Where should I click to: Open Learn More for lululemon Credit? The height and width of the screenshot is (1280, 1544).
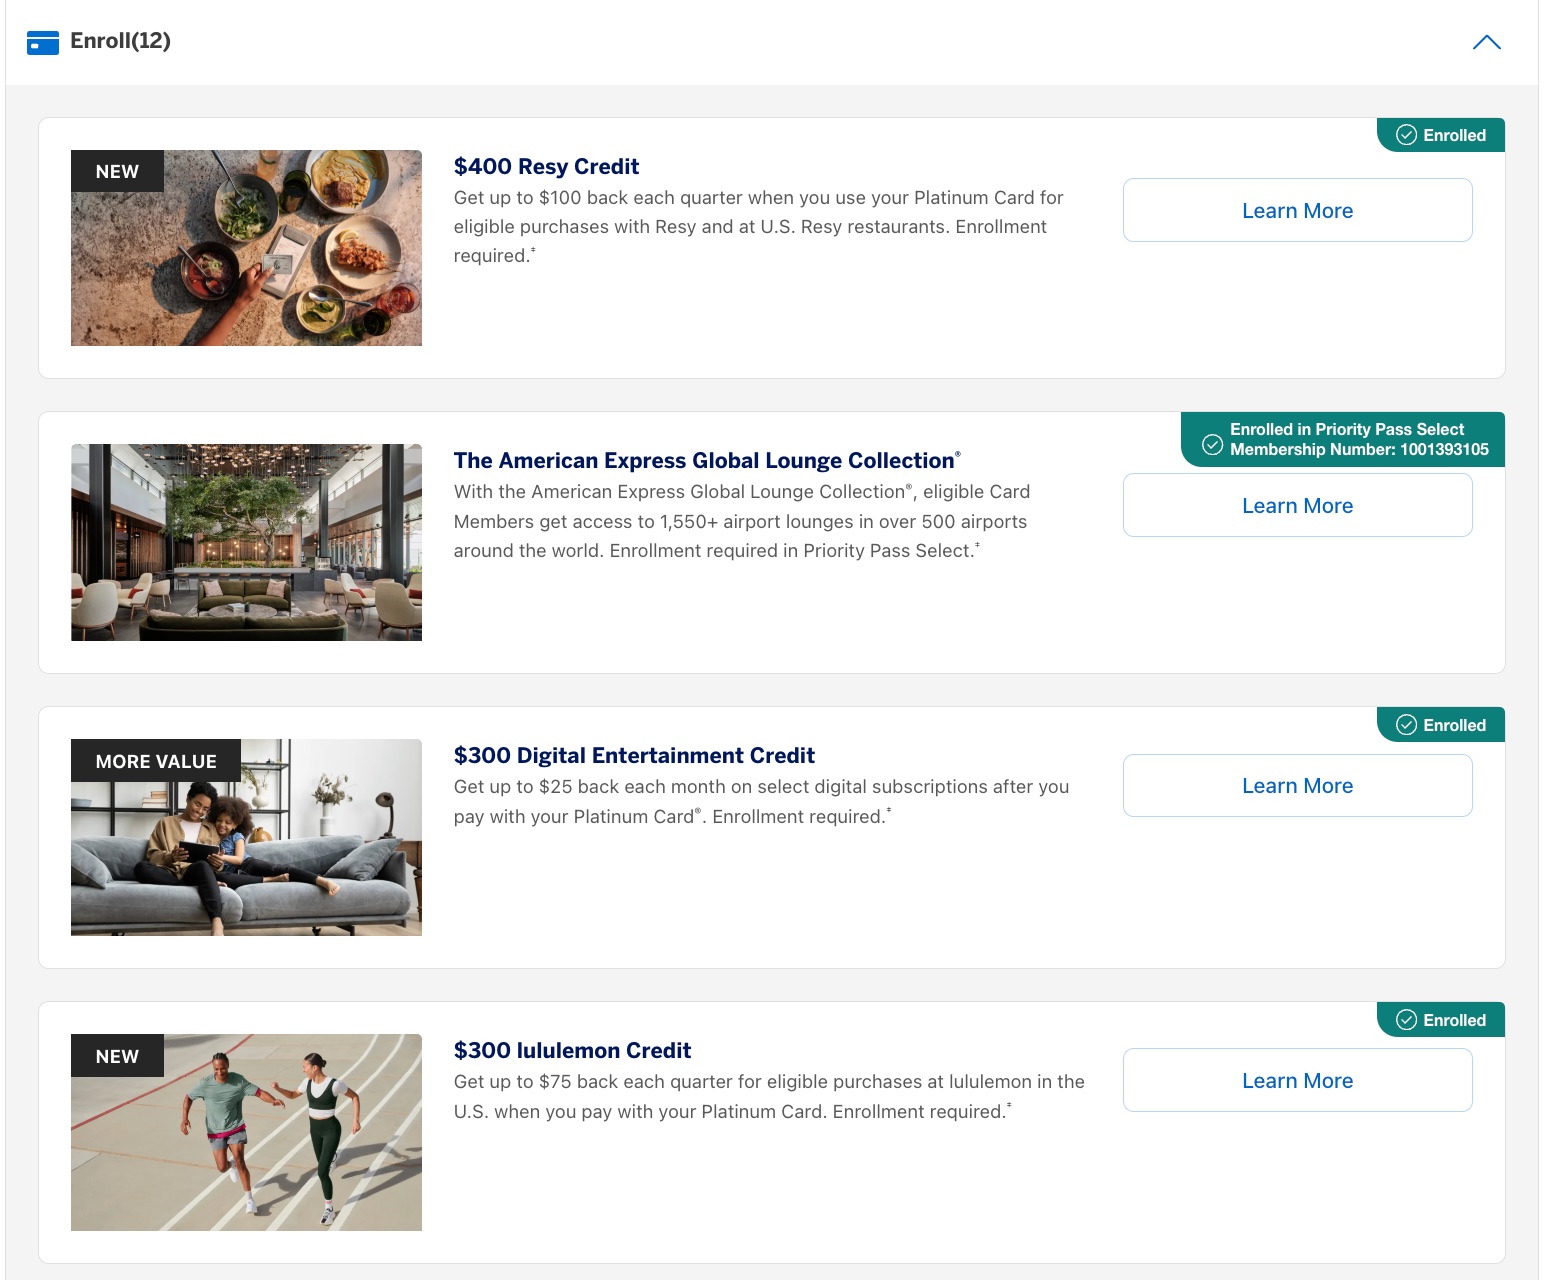[1297, 1080]
